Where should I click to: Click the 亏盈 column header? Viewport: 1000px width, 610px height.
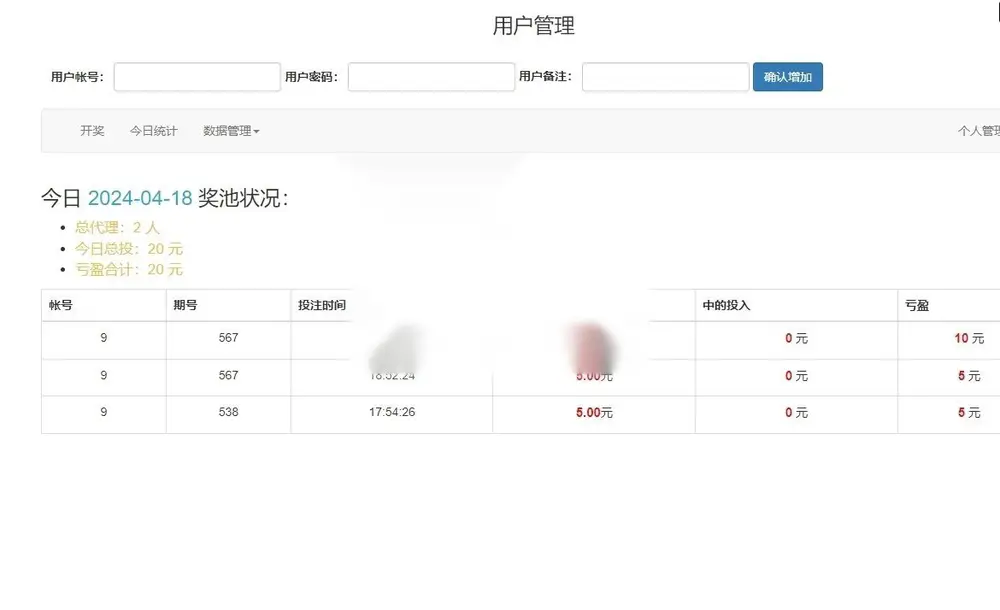pyautogui.click(x=916, y=305)
